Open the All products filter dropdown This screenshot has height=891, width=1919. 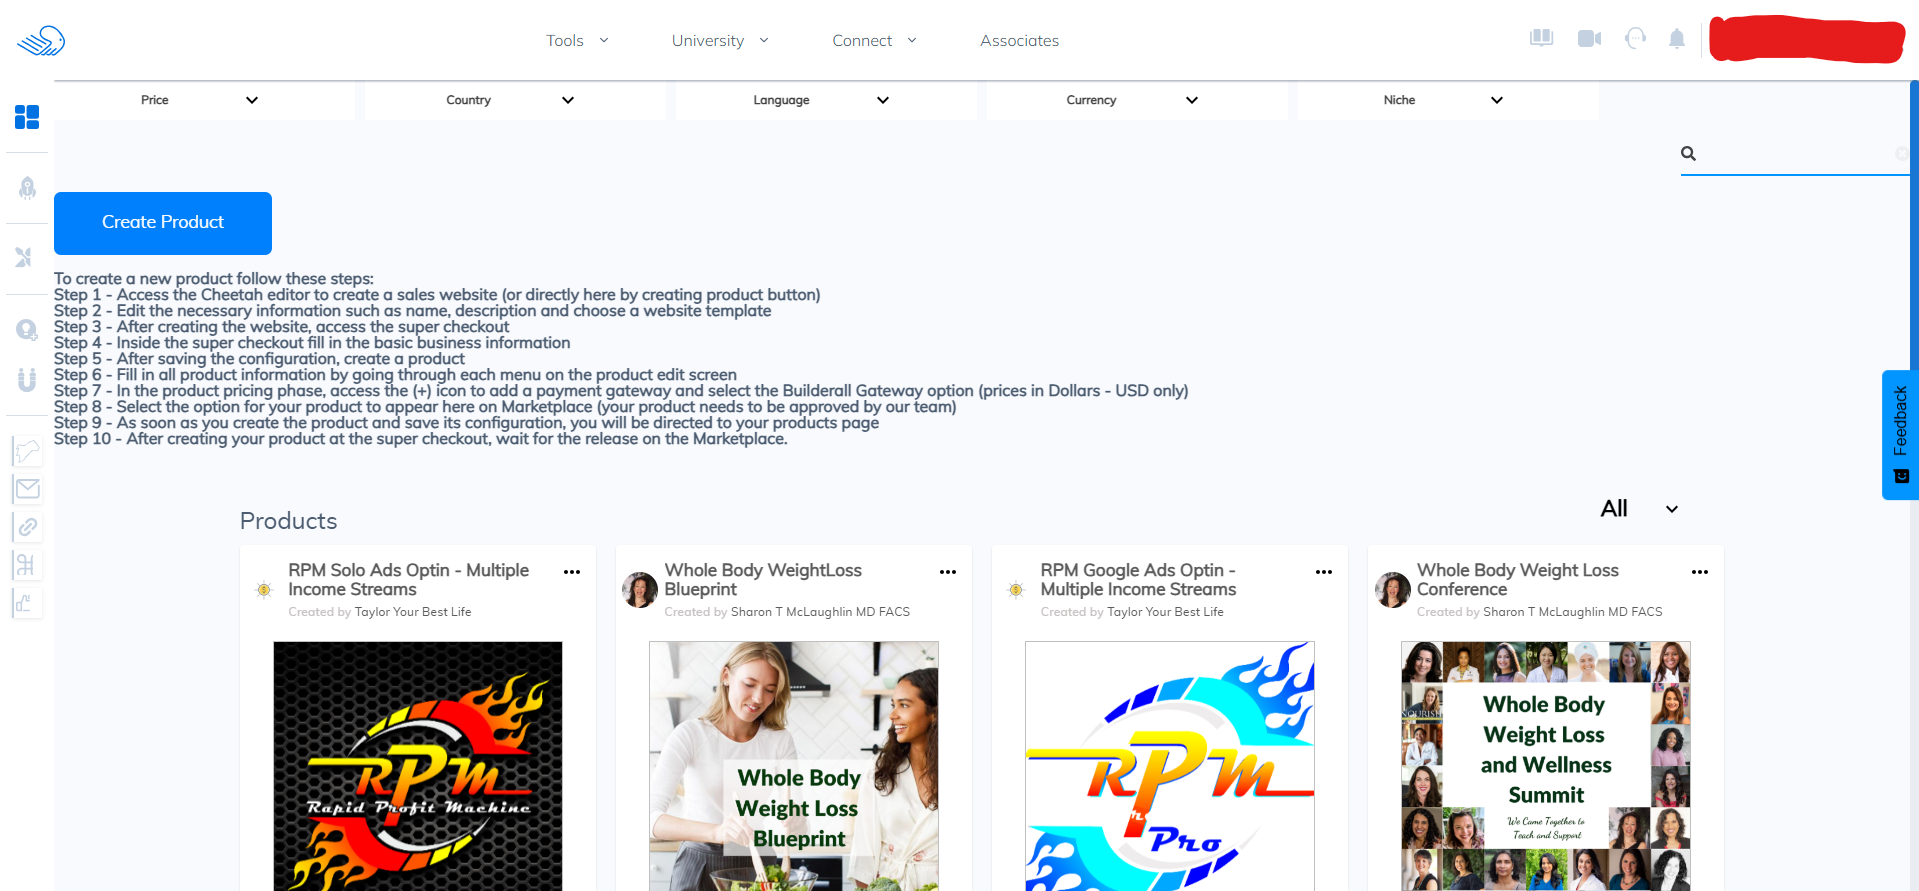1639,509
